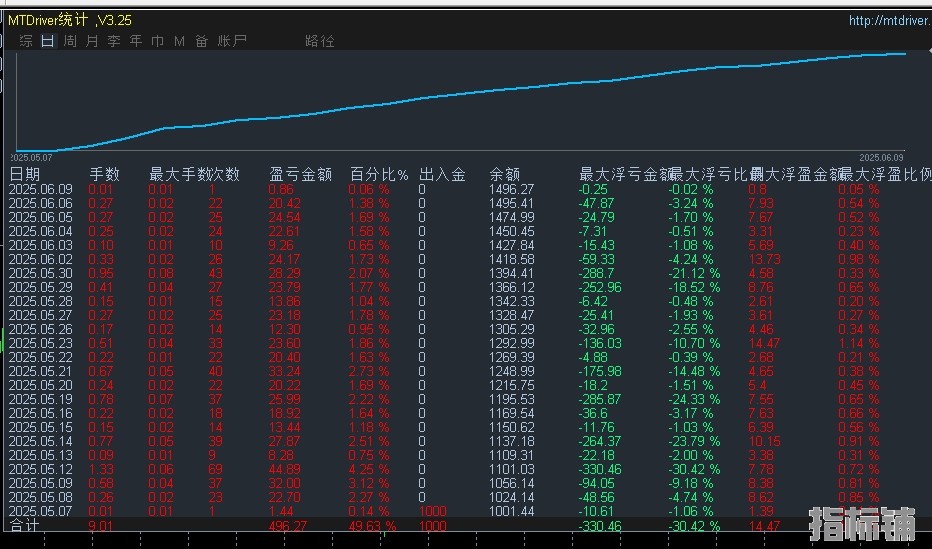This screenshot has height=549, width=932.
Task: Switch to the 综 summary tab
Action: point(26,41)
